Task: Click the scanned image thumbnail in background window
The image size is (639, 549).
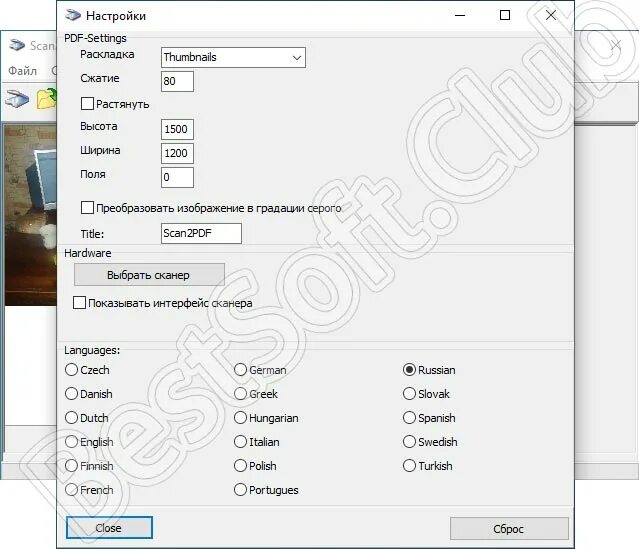Action: coord(31,215)
